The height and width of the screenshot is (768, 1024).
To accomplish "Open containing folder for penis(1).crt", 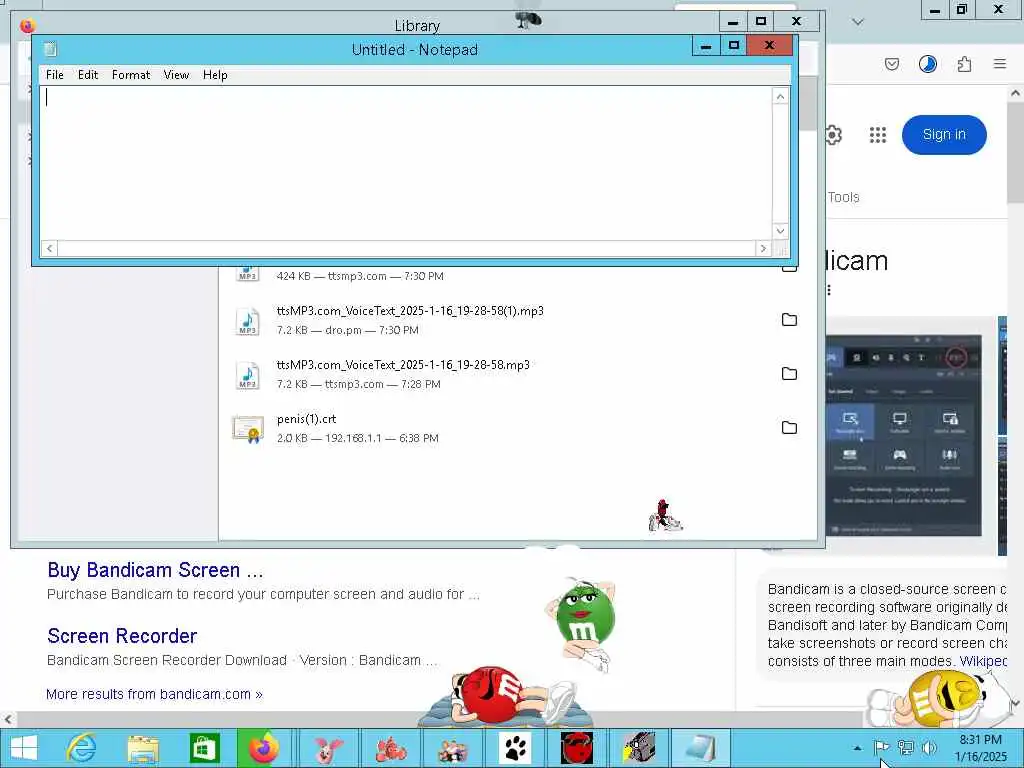I will (x=790, y=428).
